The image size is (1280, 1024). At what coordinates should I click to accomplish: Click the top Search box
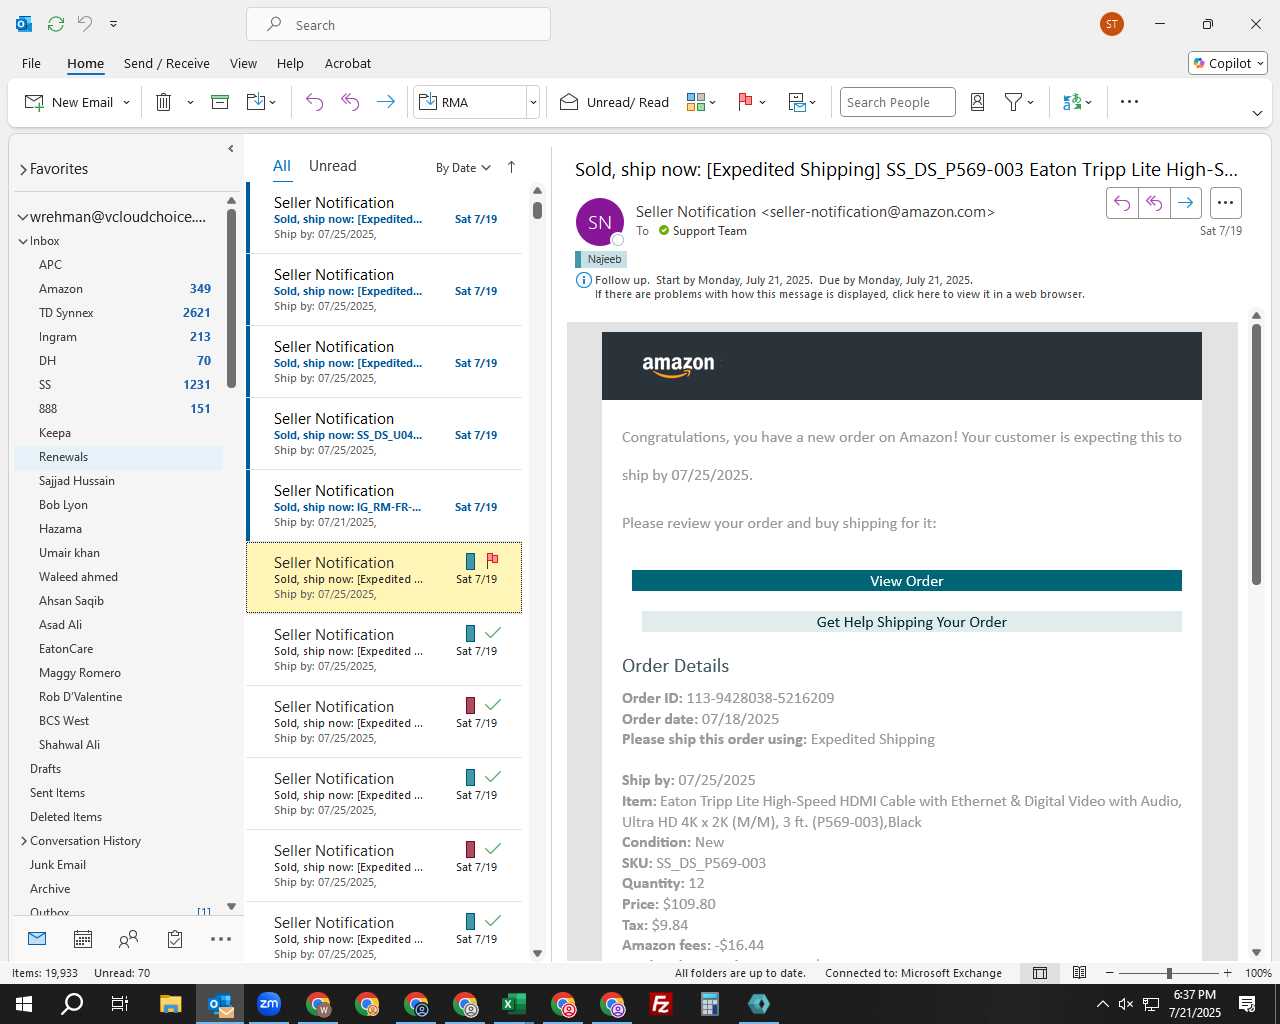pyautogui.click(x=398, y=25)
